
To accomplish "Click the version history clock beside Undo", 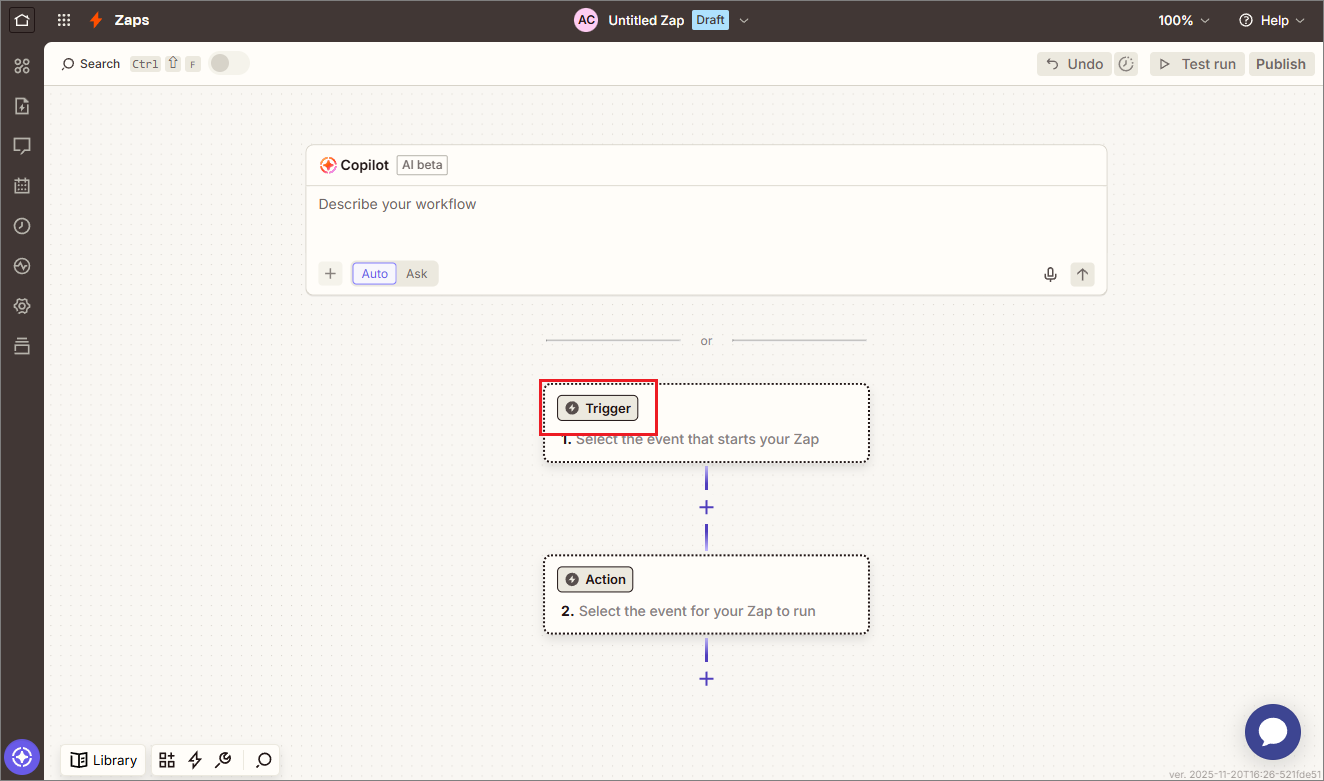I will click(x=1126, y=64).
